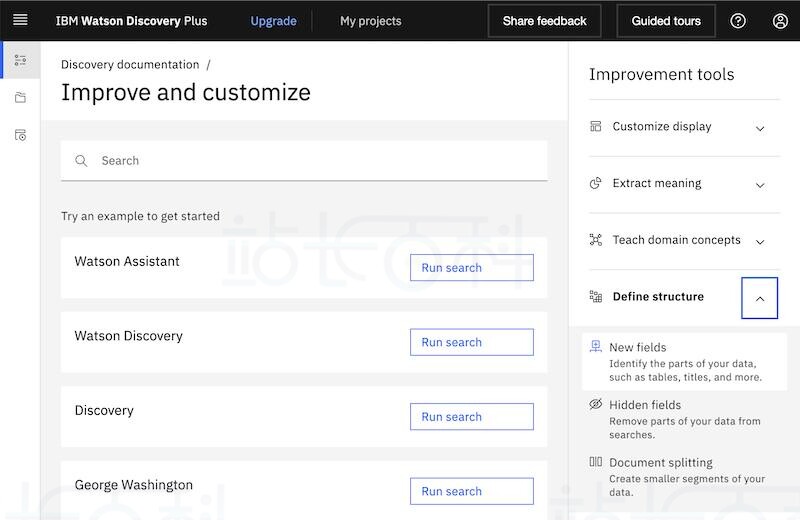Screen dimensions: 800x520
Task: Select the Customize display label
Action: tap(662, 127)
